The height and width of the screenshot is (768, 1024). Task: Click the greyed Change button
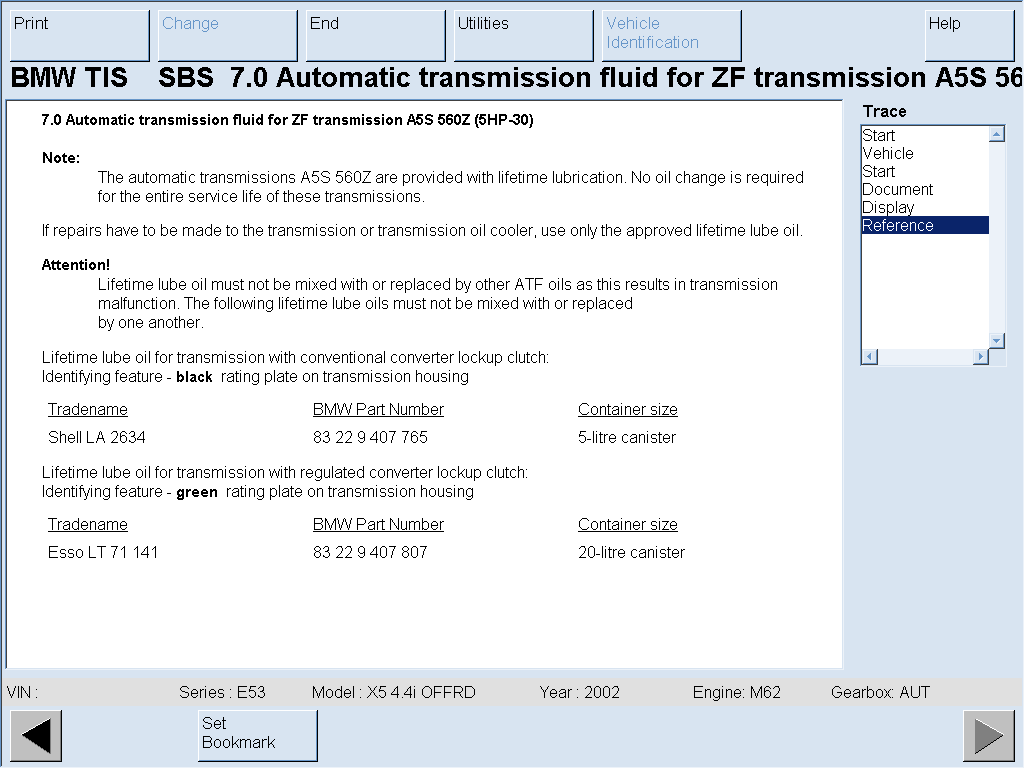coord(227,35)
